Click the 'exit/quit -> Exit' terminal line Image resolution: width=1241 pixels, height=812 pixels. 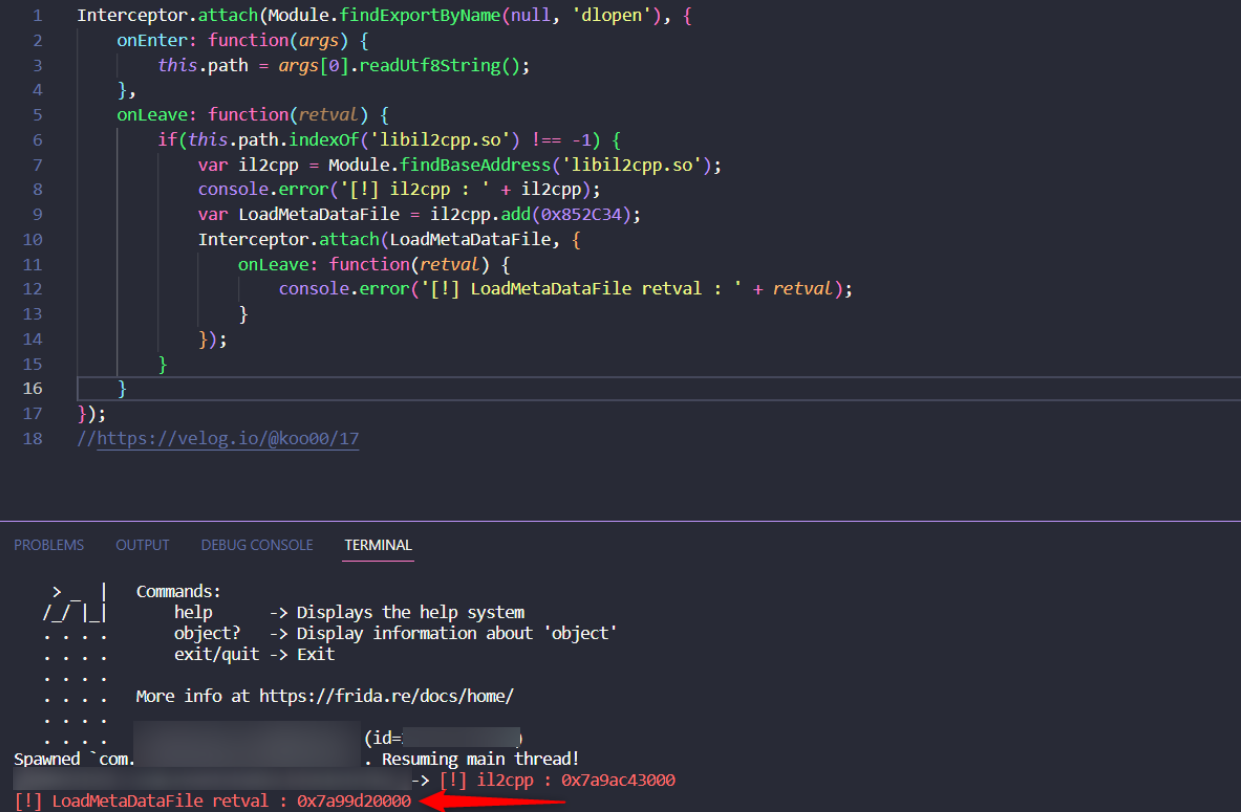(254, 654)
